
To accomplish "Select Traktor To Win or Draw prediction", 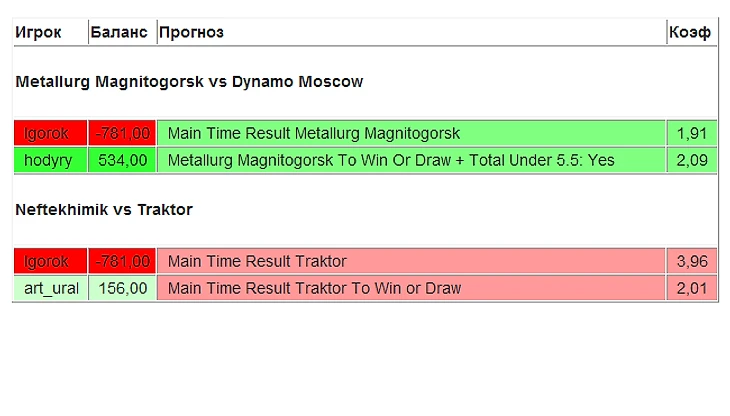I will pyautogui.click(x=314, y=288).
